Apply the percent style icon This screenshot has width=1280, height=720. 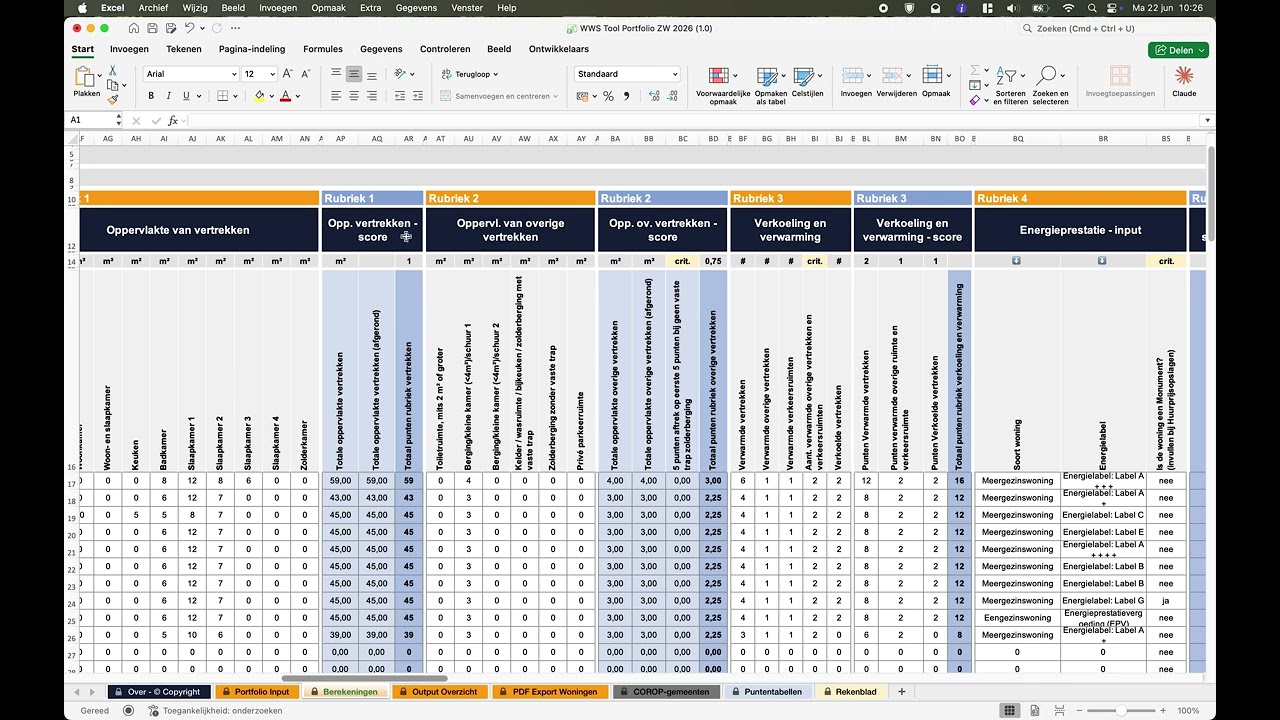608,96
